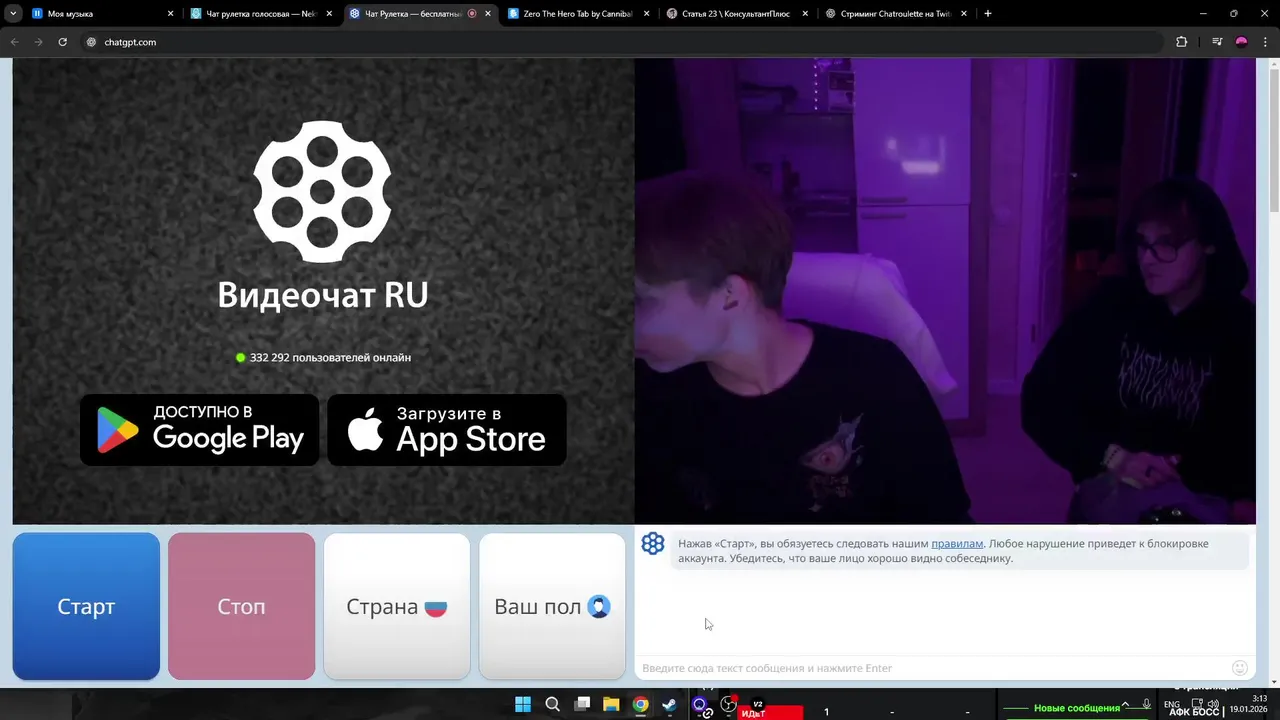This screenshot has height=720, width=1280.
Task: Click the browser forward arrow
Action: pos(38,42)
